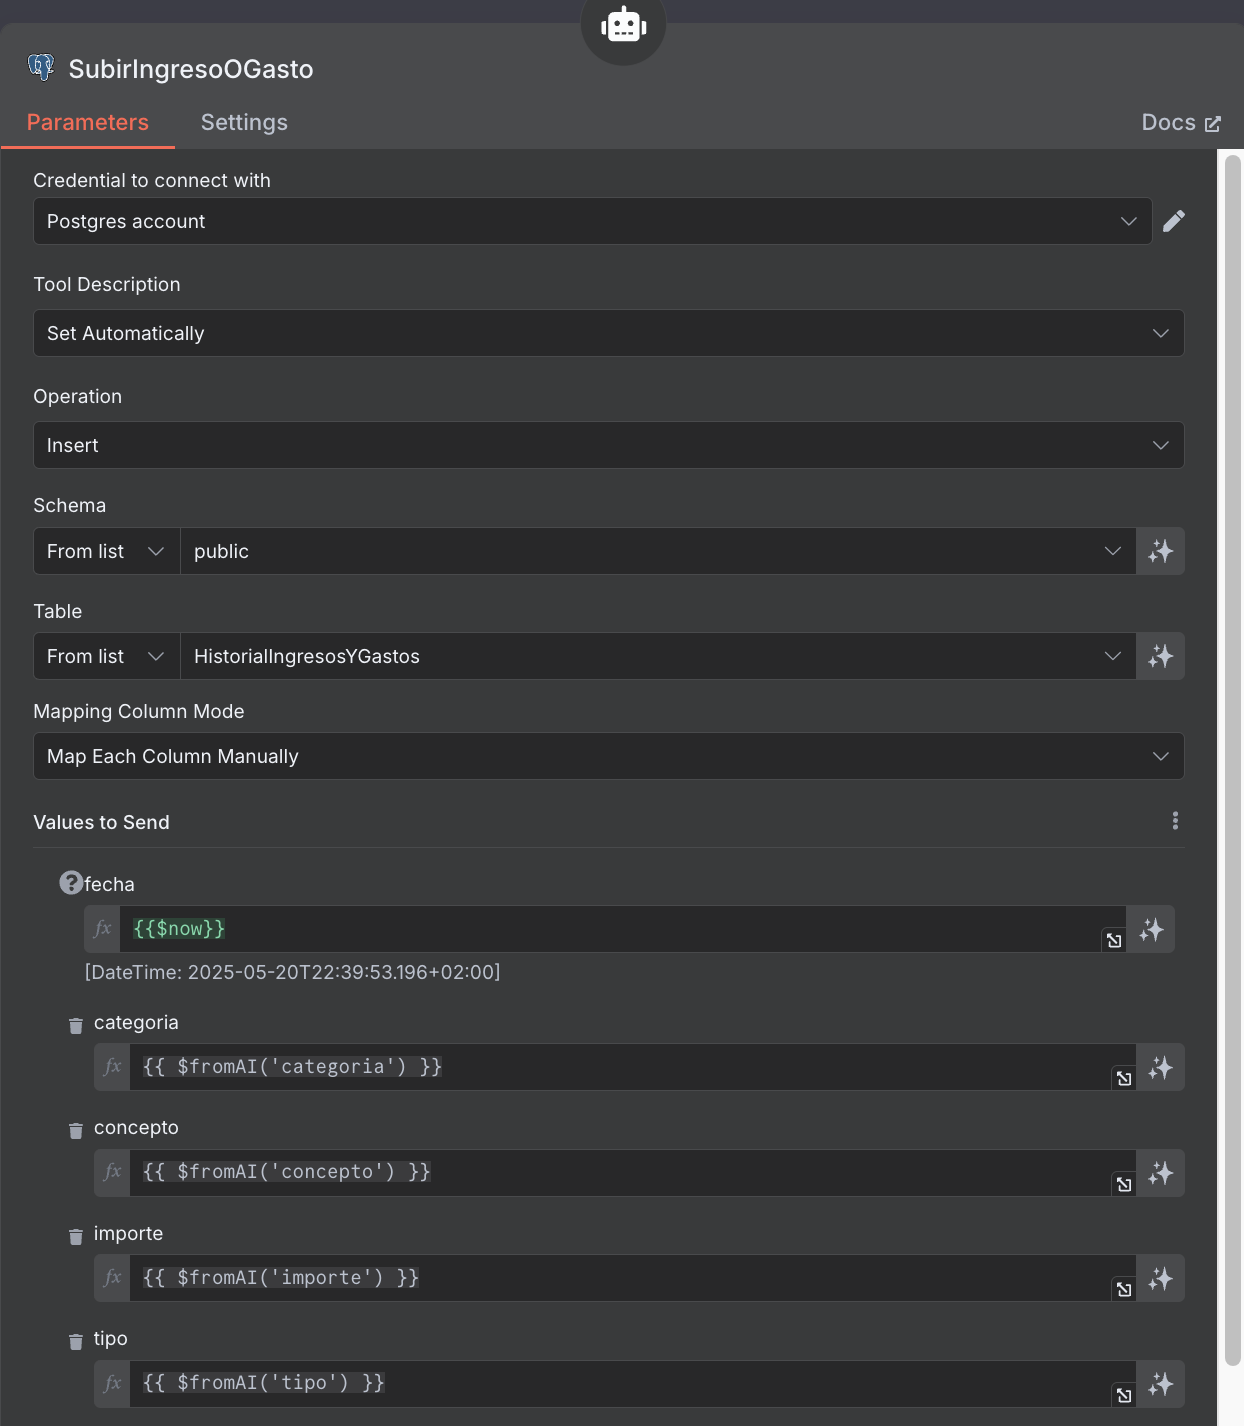
Task: Remove the concepto field with its trash icon
Action: click(x=76, y=1130)
